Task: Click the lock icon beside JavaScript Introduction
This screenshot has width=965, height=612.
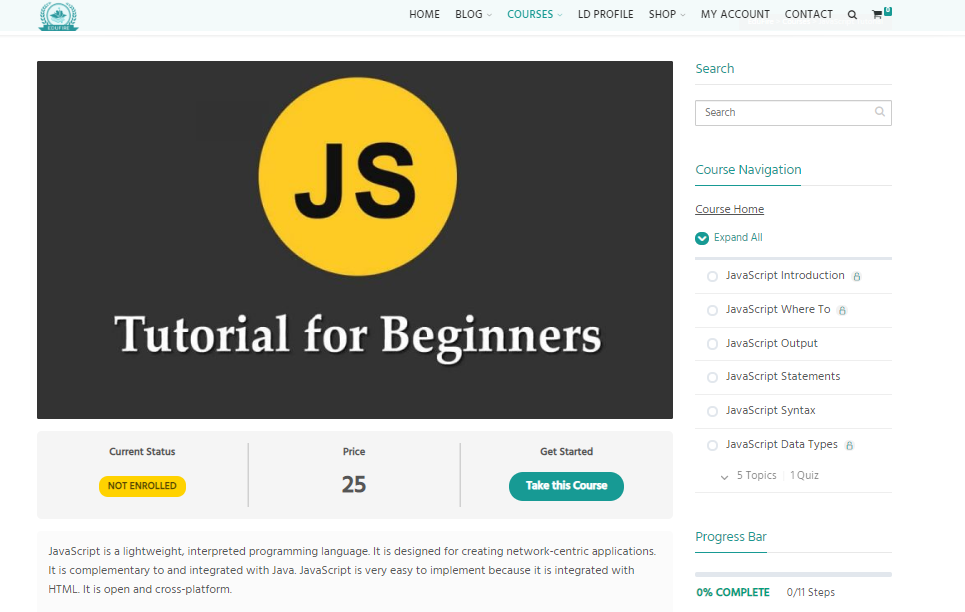Action: pos(857,276)
